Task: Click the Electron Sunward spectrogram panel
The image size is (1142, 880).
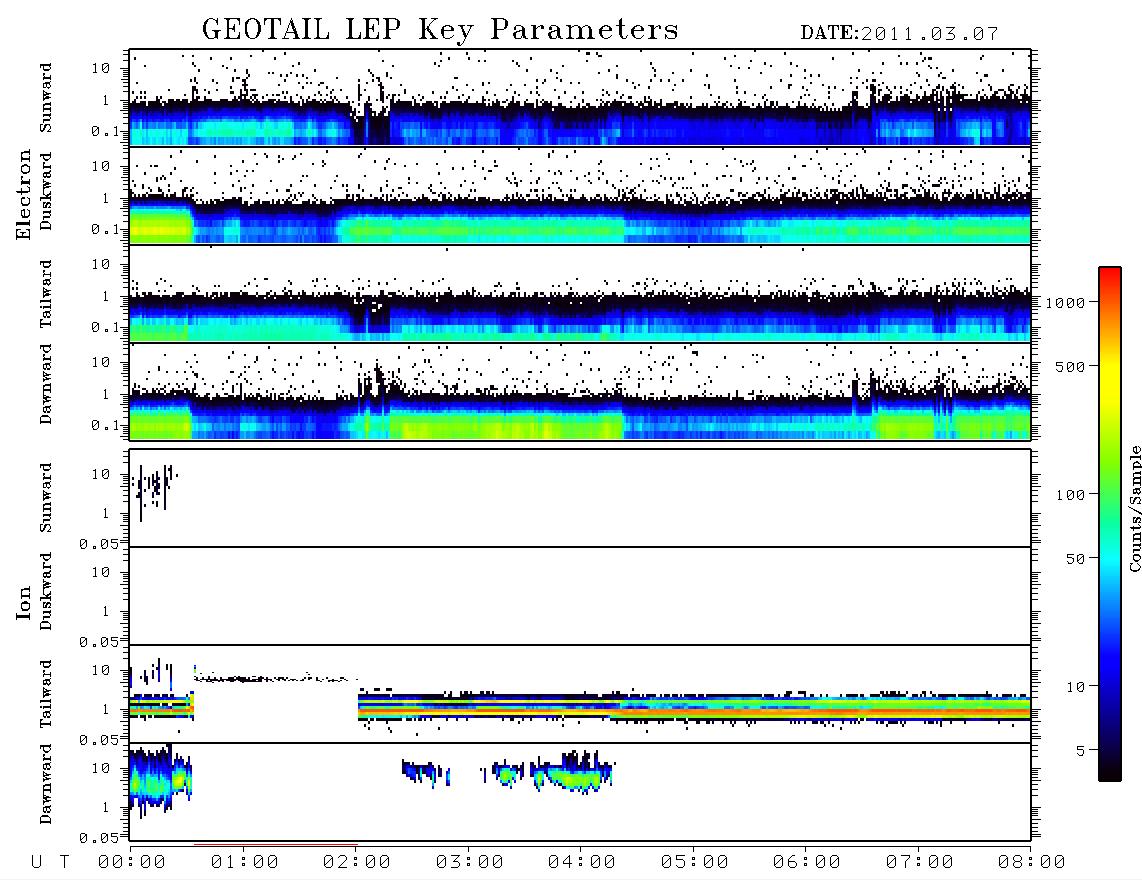Action: point(580,97)
